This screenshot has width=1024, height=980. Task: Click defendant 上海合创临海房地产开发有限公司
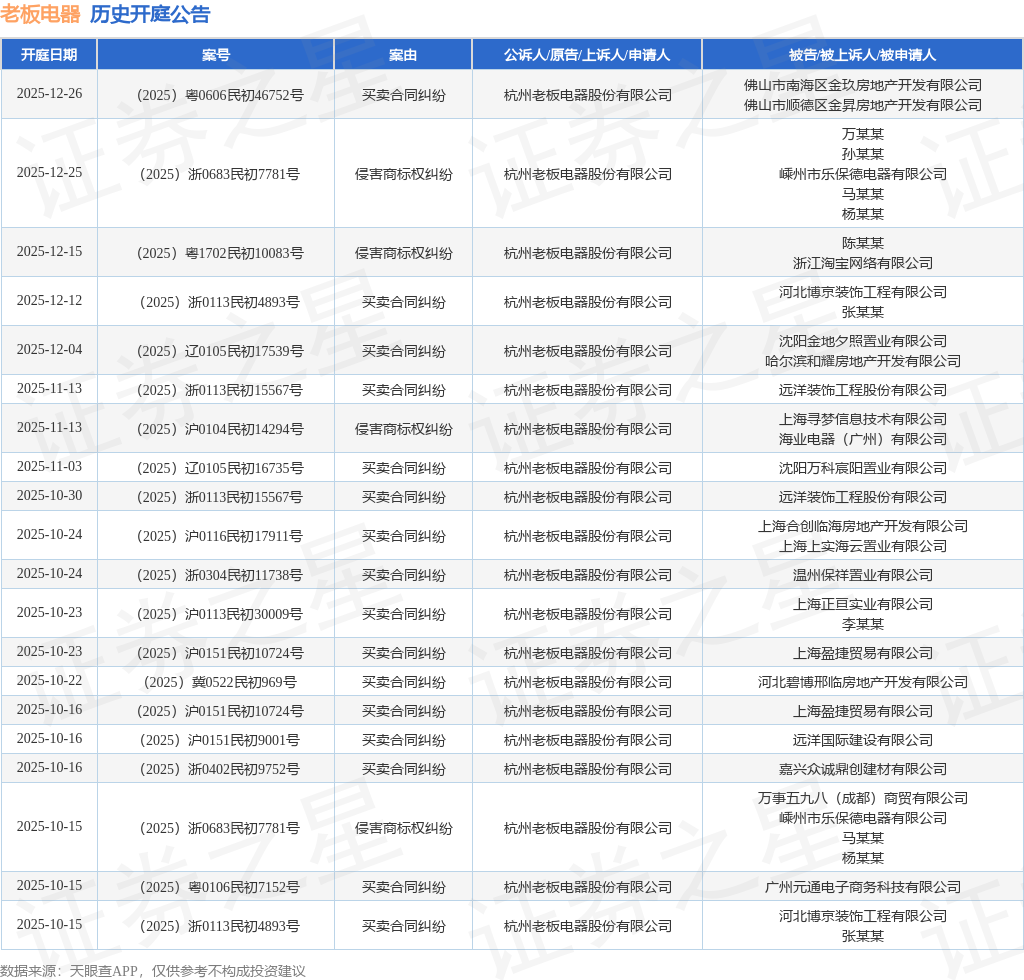click(863, 526)
